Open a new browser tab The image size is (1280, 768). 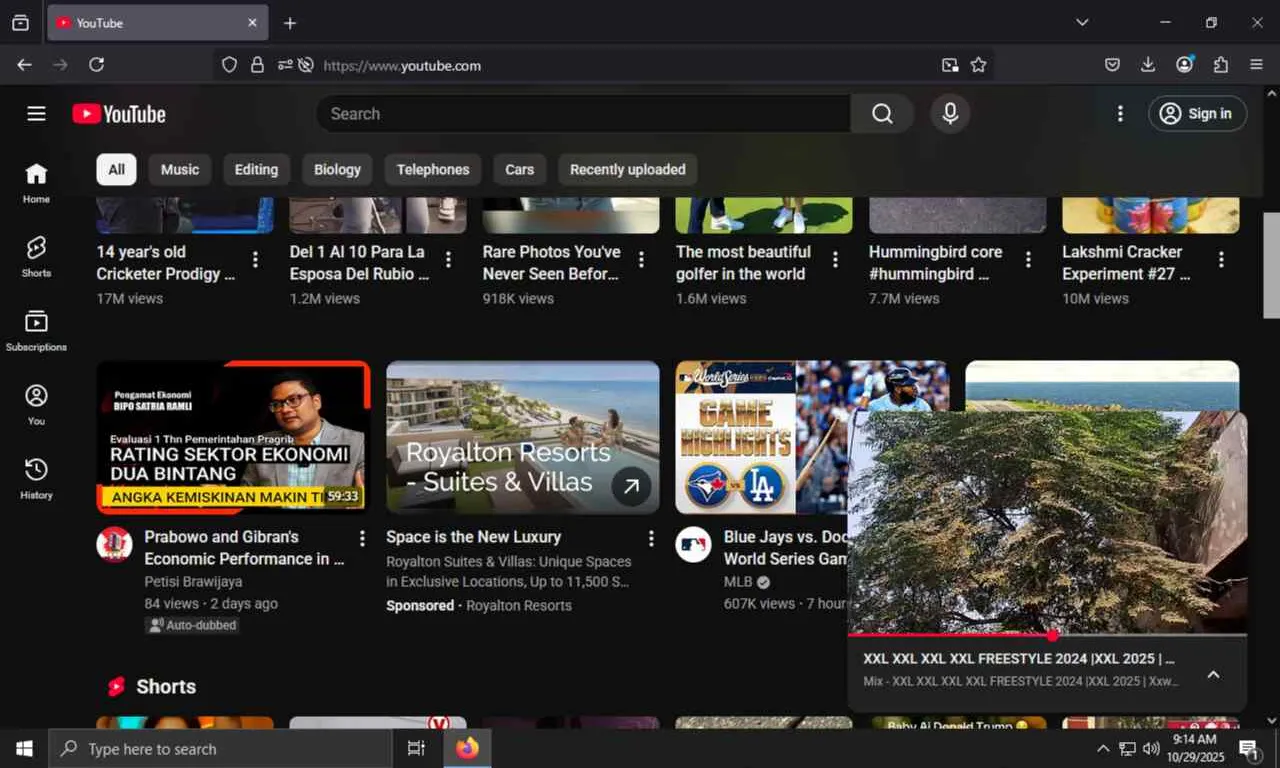pos(290,23)
